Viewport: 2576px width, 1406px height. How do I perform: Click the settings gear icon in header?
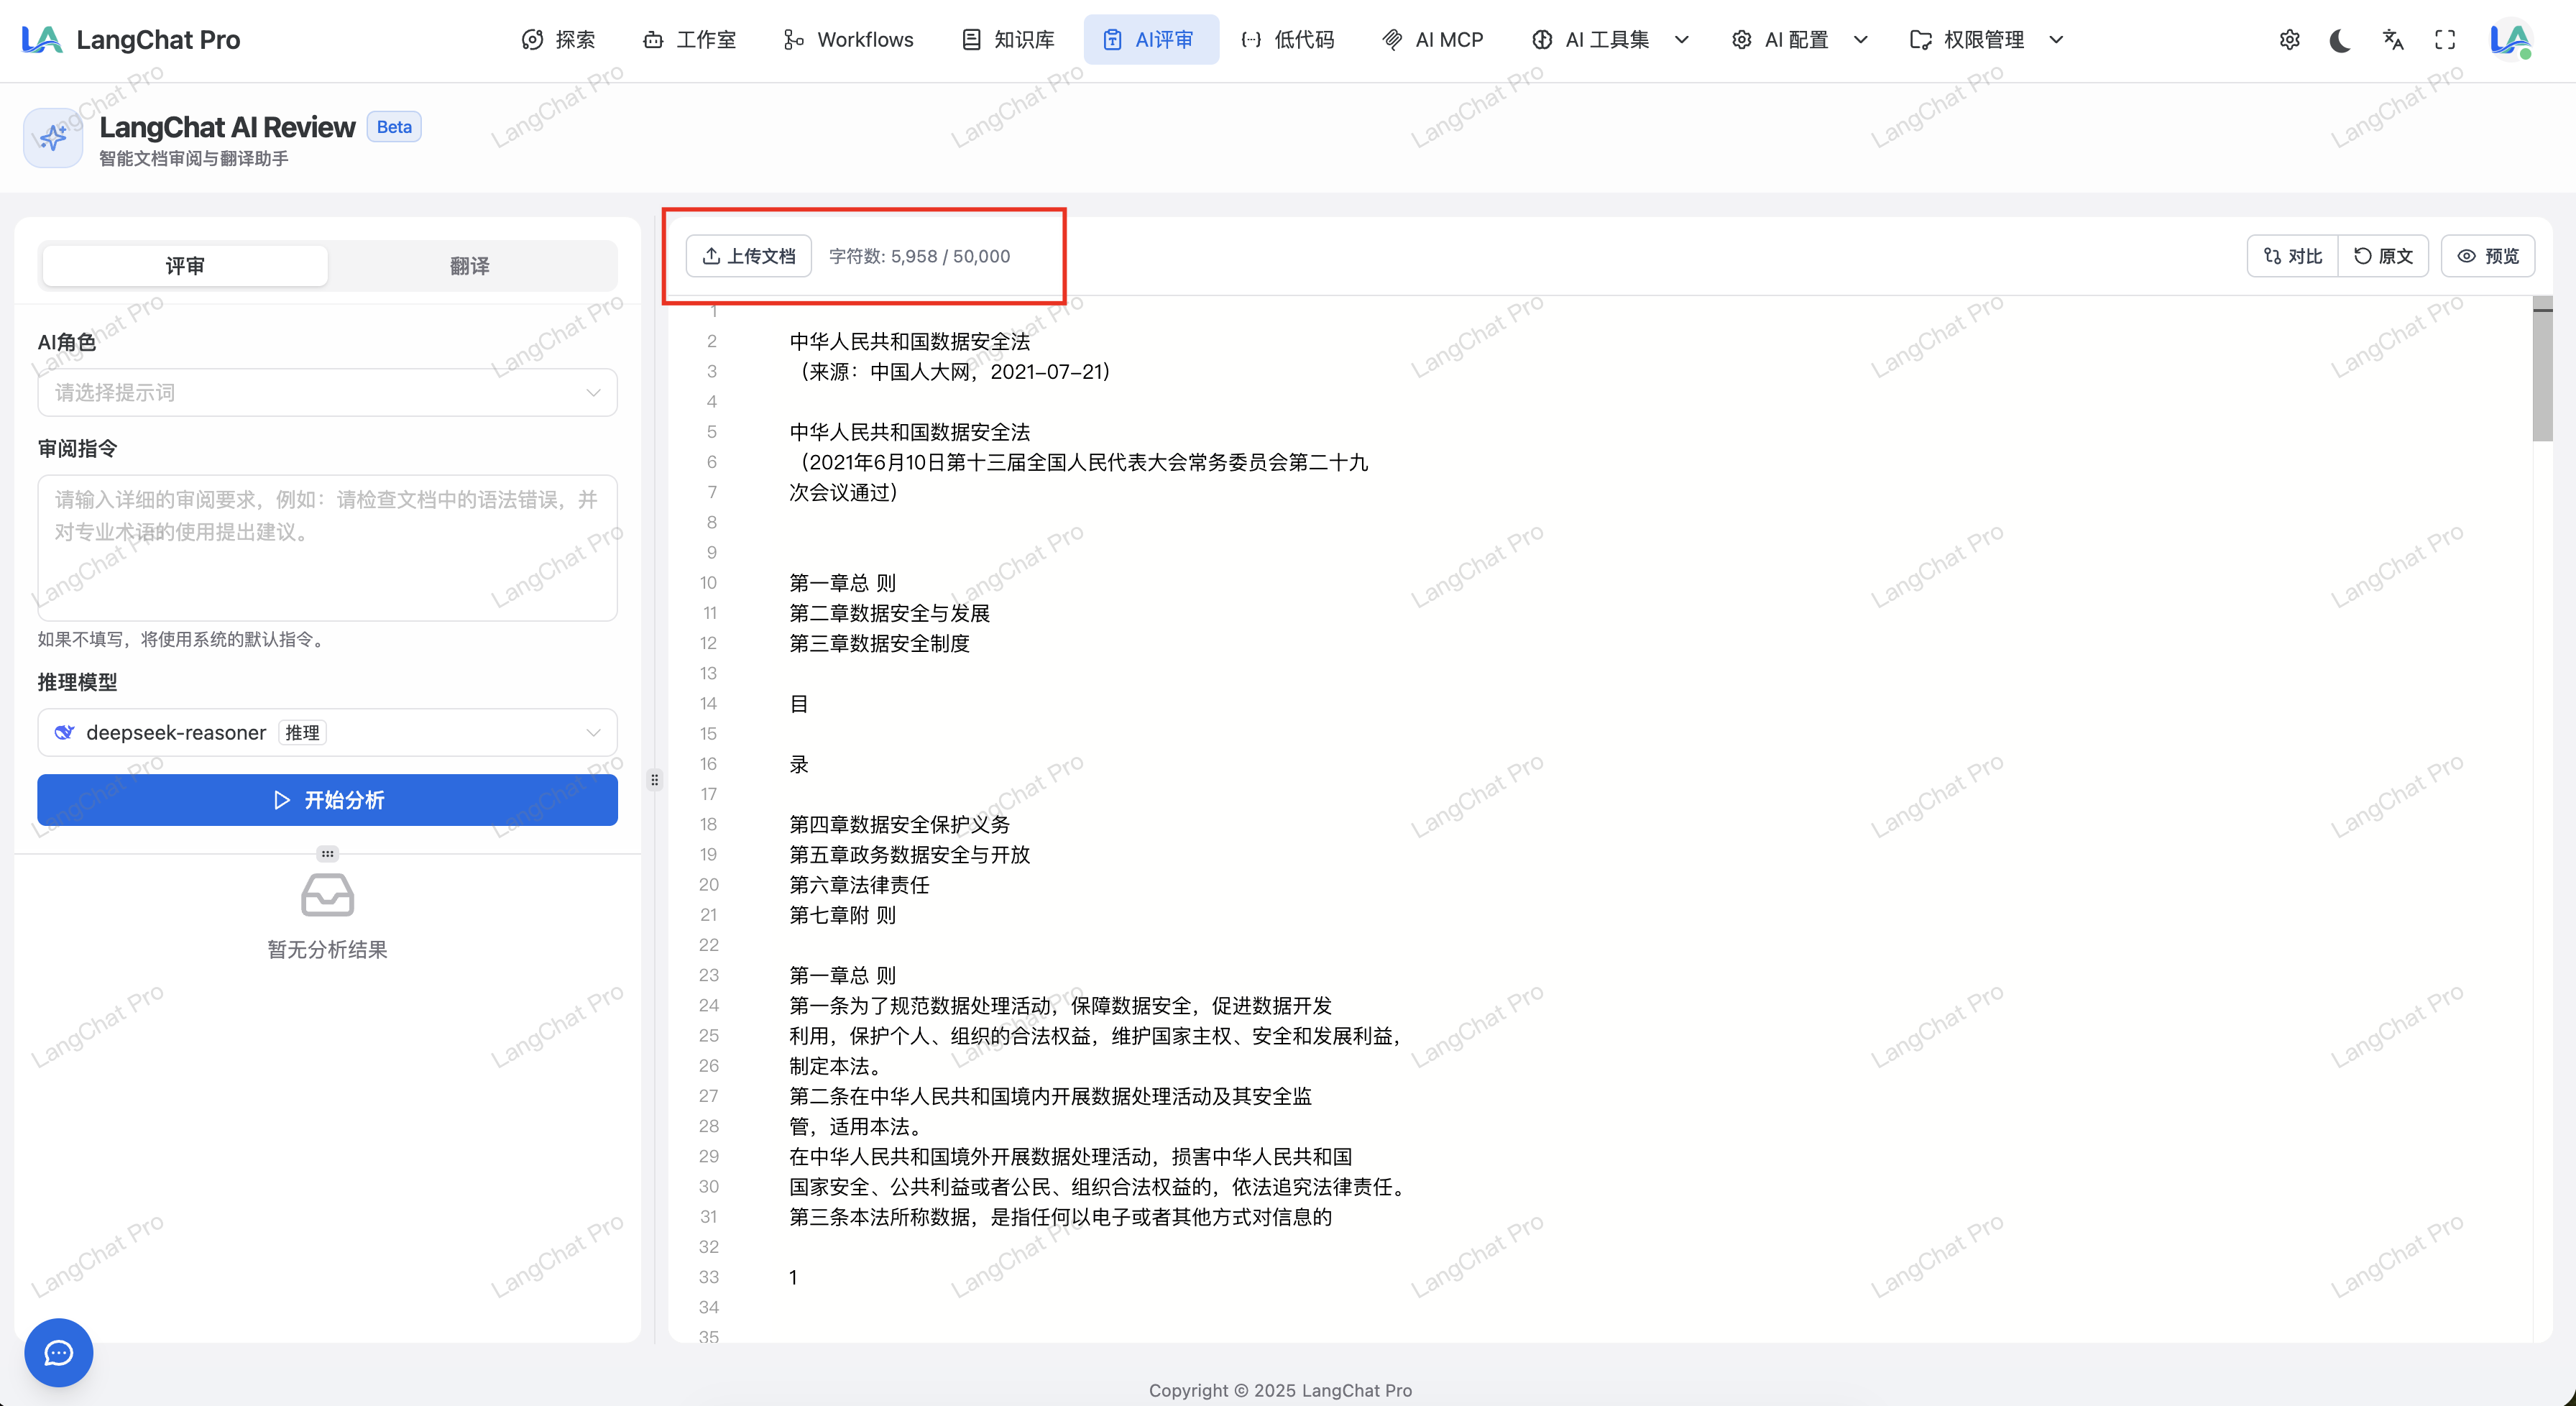tap(2289, 40)
